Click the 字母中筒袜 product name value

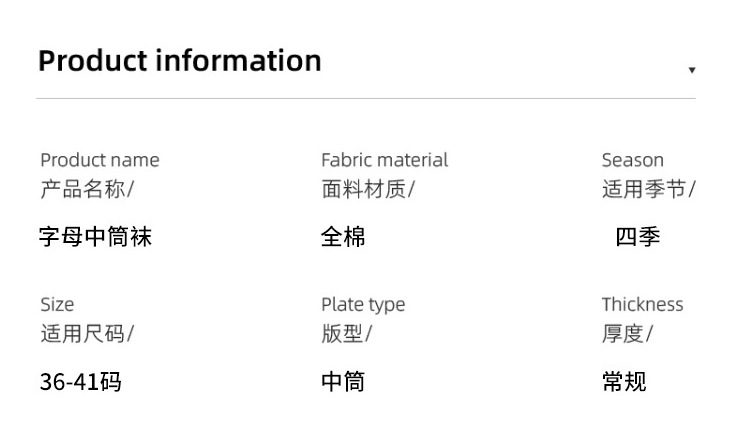coord(95,237)
